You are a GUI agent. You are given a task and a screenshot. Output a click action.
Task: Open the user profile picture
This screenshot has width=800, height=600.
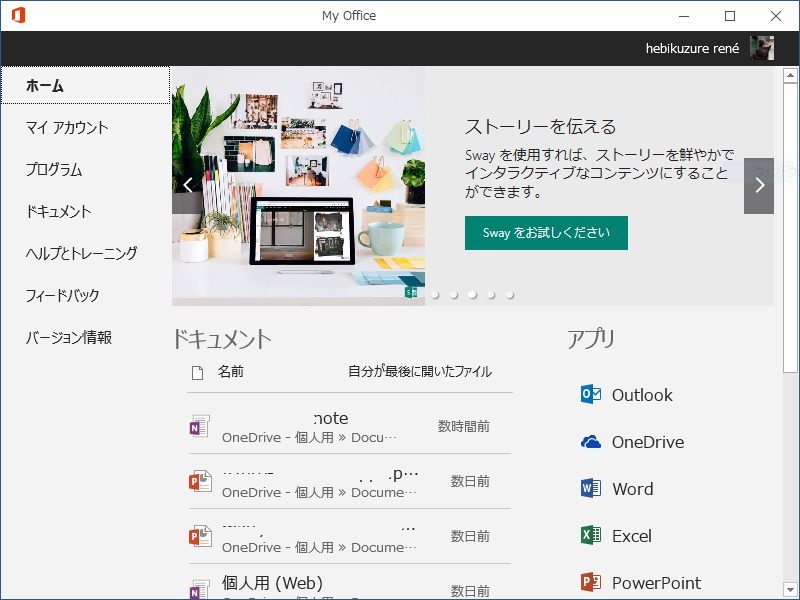pyautogui.click(x=762, y=48)
